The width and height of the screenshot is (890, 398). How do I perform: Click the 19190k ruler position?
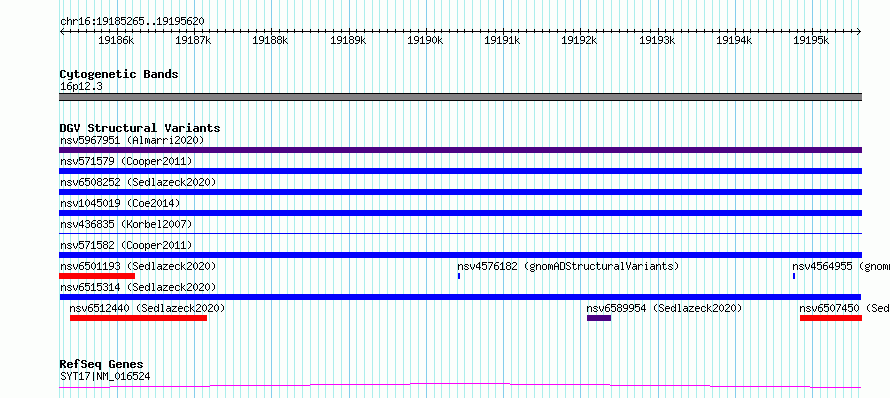coord(425,40)
